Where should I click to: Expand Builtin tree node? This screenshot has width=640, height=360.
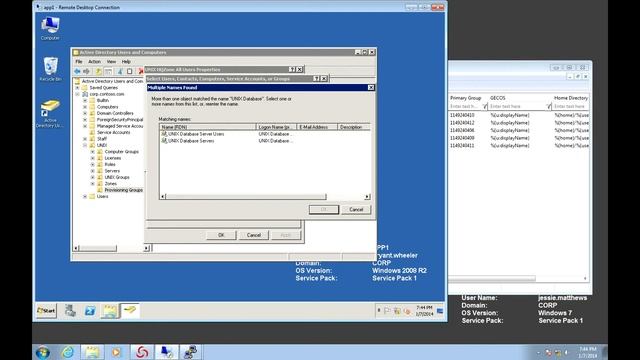[85, 100]
